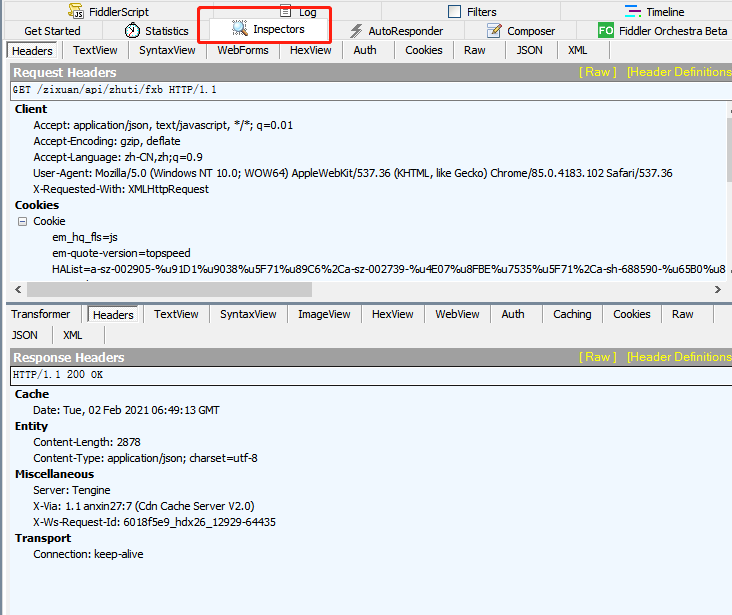Select the WebForms request tab
Viewport: 732px width, 615px height.
coord(243,50)
